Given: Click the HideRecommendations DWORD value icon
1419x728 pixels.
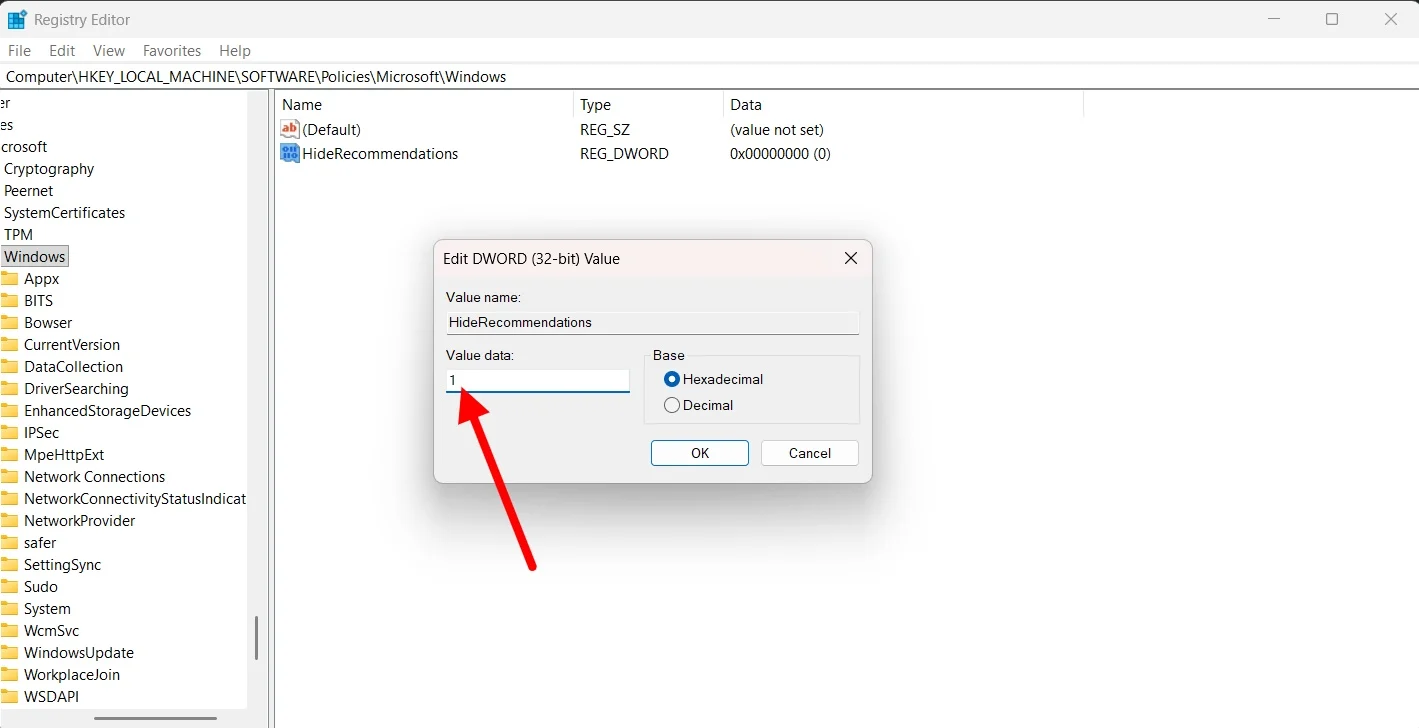Looking at the screenshot, I should (290, 154).
